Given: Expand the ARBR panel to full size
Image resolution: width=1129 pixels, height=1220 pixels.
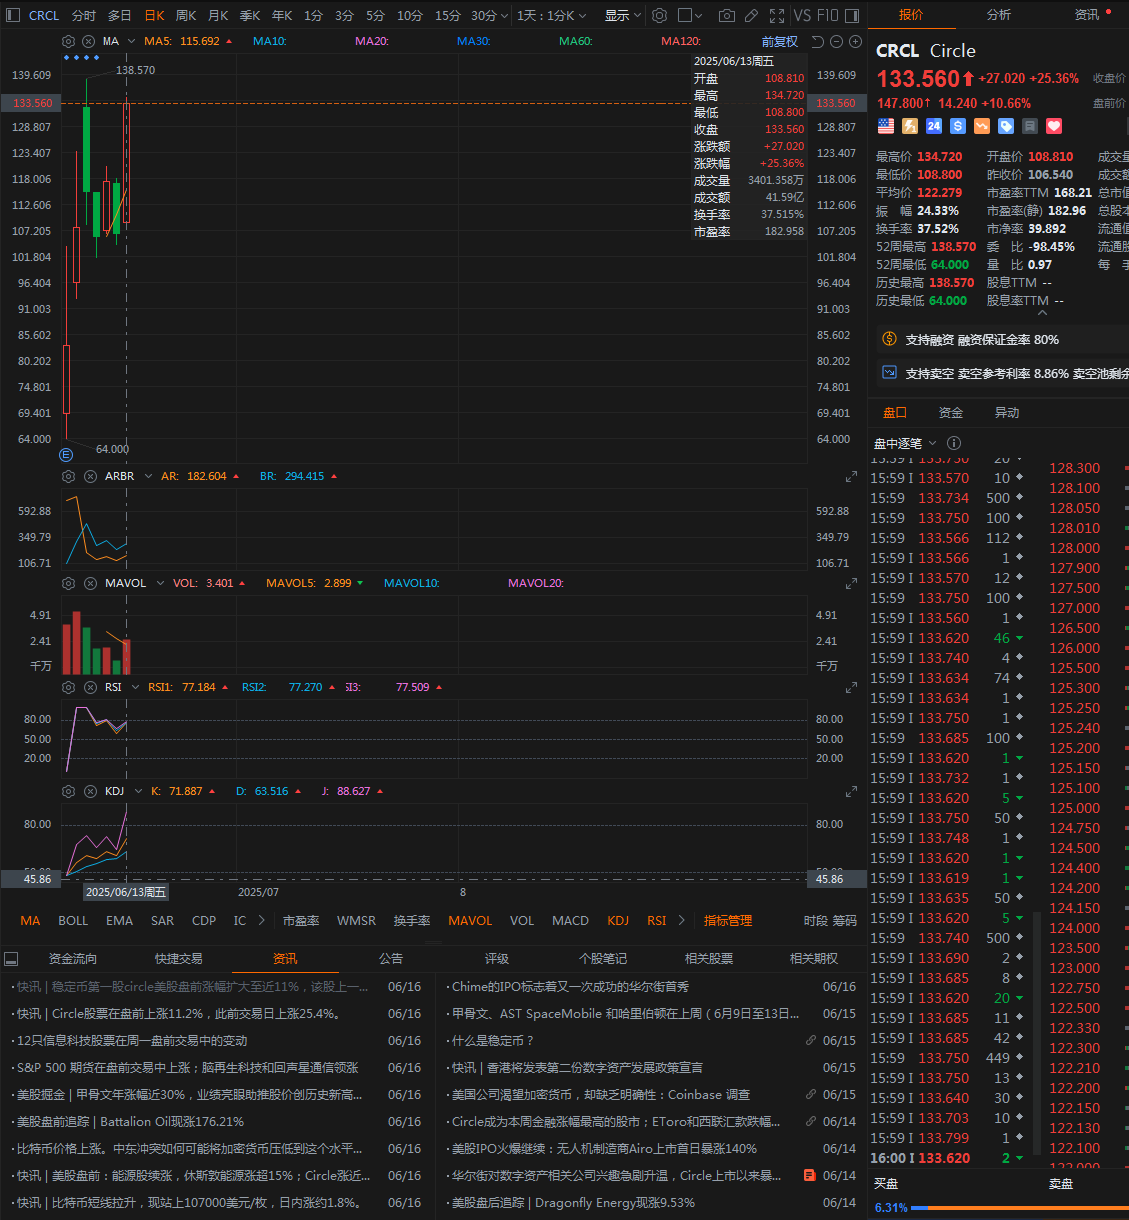Looking at the screenshot, I should tap(851, 477).
